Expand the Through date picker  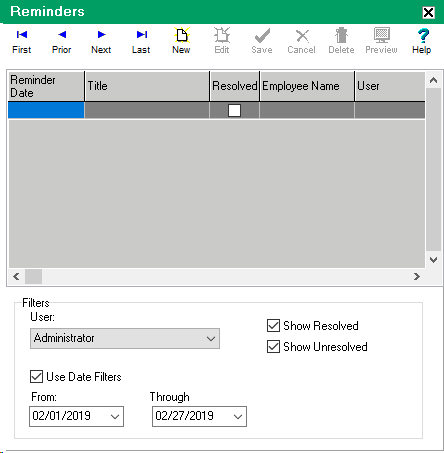pyautogui.click(x=238, y=416)
